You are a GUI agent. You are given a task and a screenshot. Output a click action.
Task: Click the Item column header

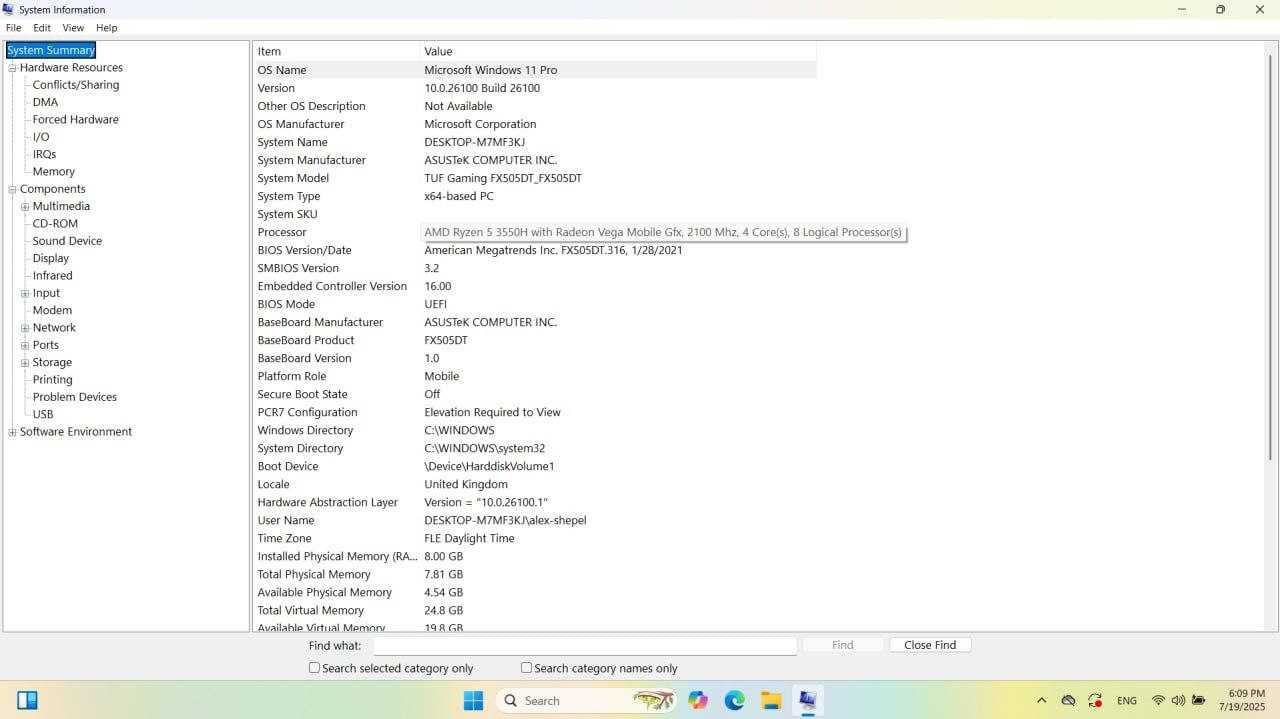coord(337,51)
